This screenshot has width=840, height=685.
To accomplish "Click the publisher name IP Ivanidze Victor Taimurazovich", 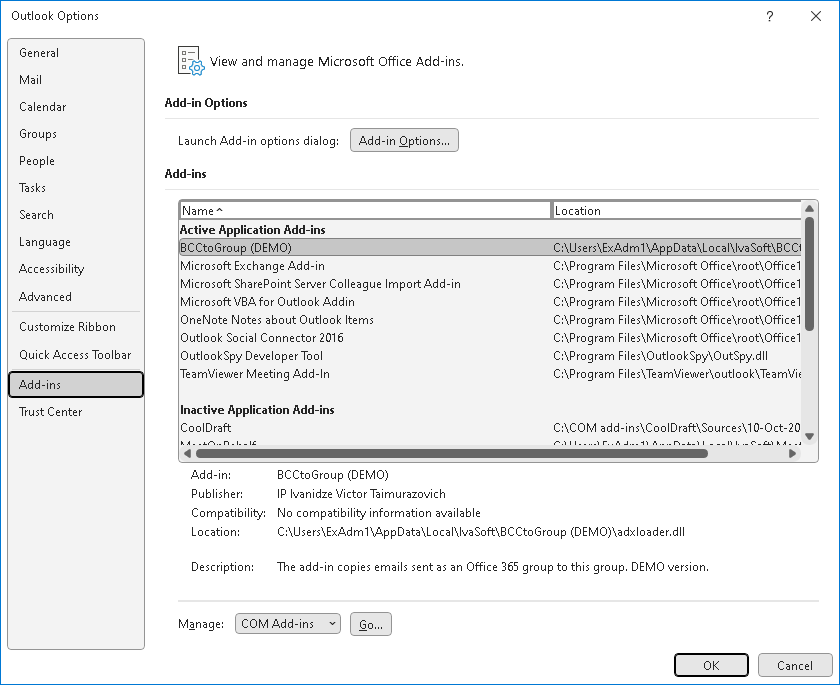I will tap(361, 494).
